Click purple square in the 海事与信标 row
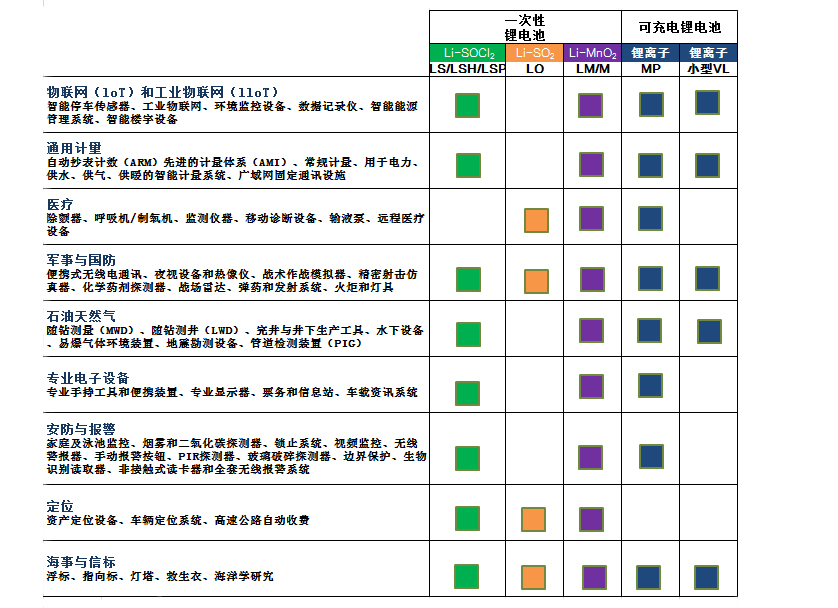This screenshot has height=608, width=838. pos(594,578)
